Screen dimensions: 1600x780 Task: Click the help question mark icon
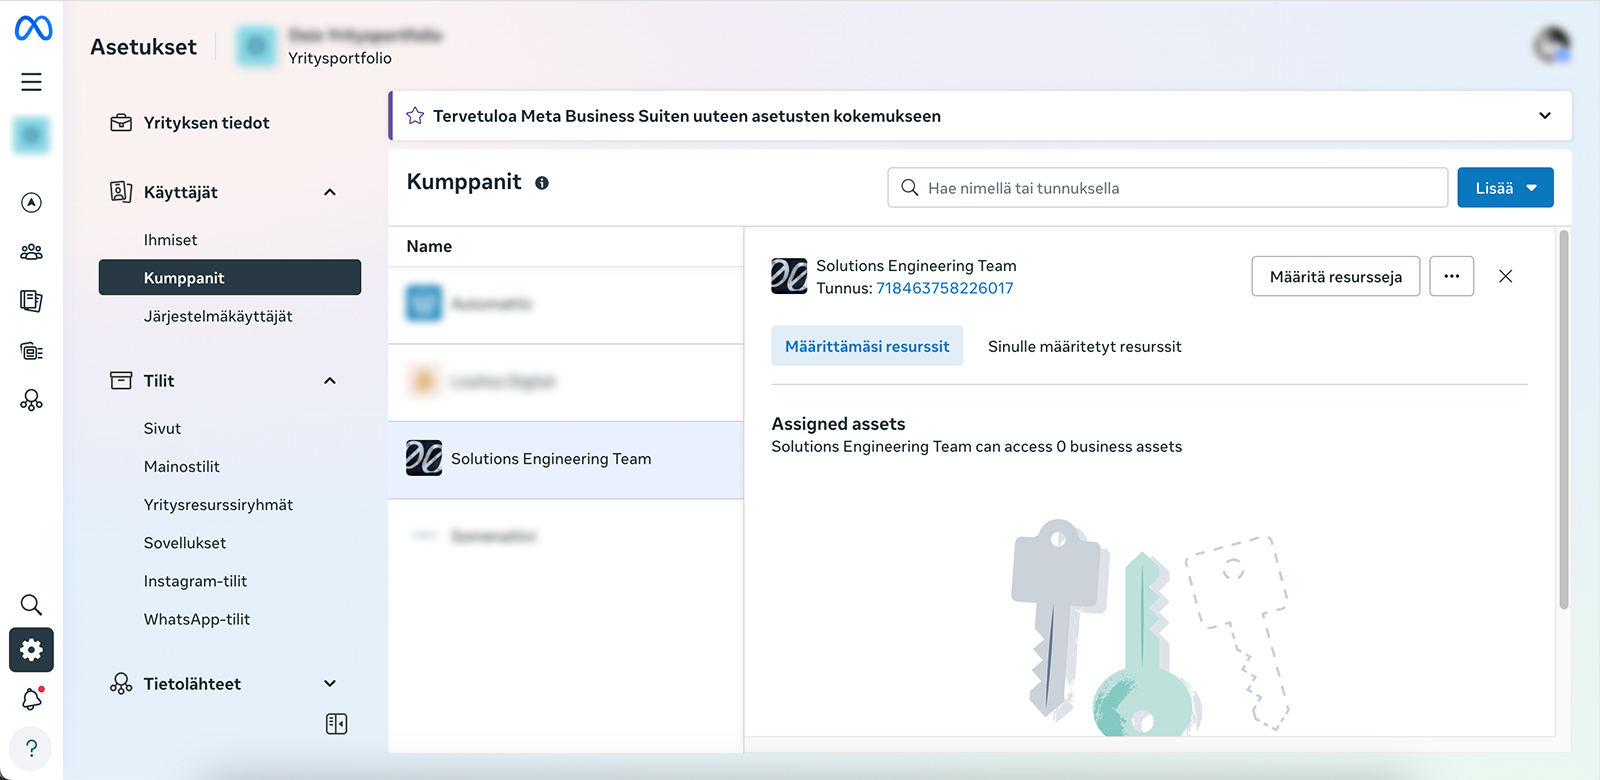click(32, 748)
